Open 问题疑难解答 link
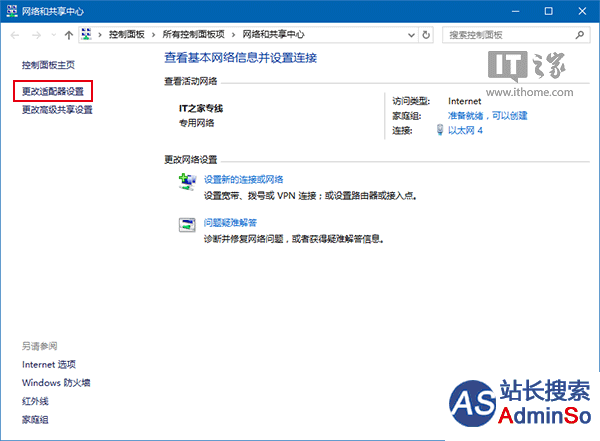600x441 pixels. pyautogui.click(x=230, y=223)
